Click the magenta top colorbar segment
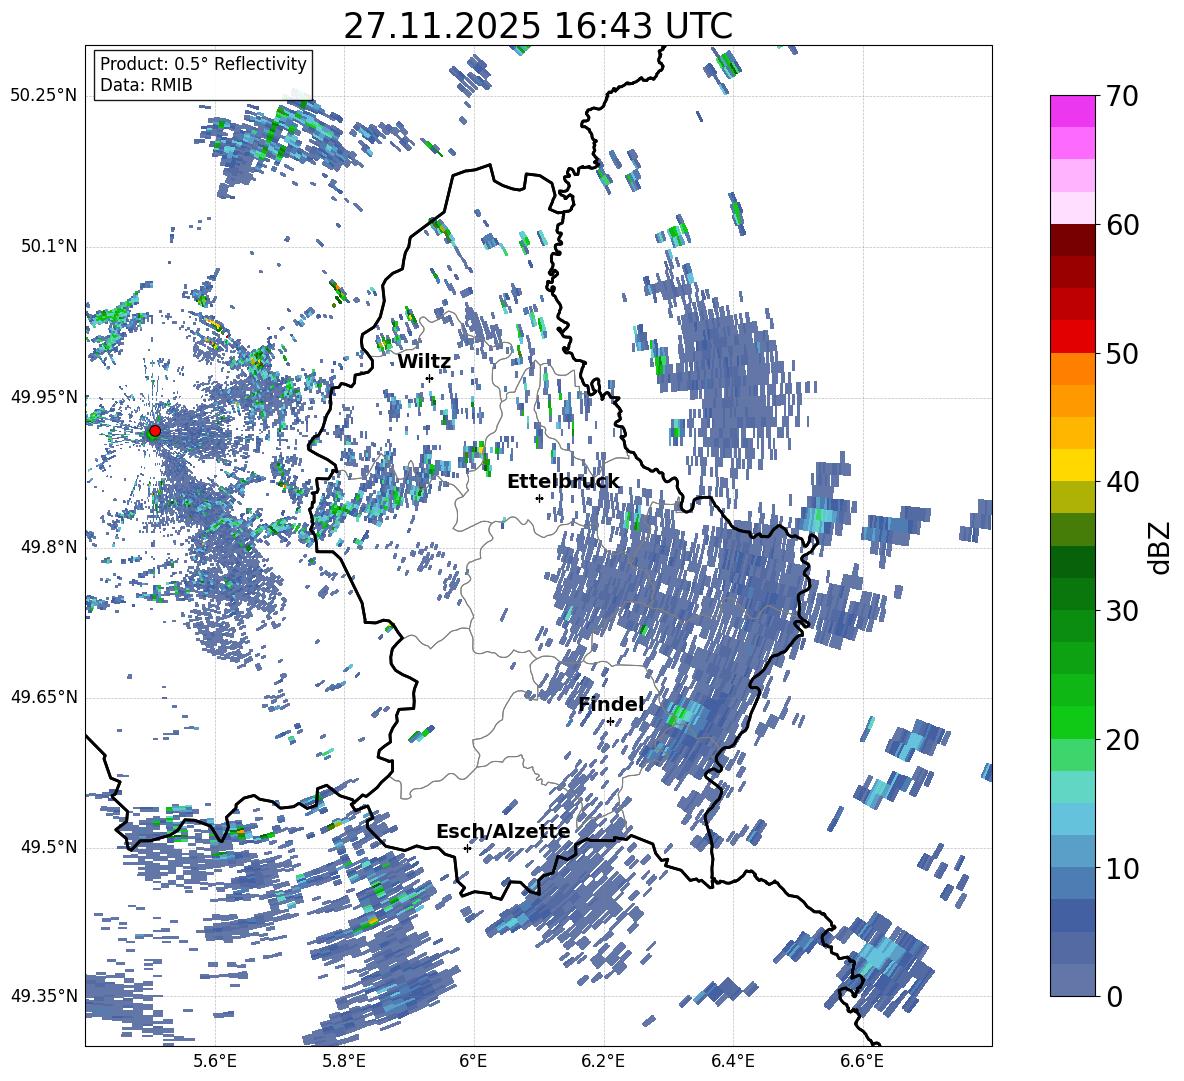Image resolution: width=1184 pixels, height=1081 pixels. click(x=1072, y=111)
